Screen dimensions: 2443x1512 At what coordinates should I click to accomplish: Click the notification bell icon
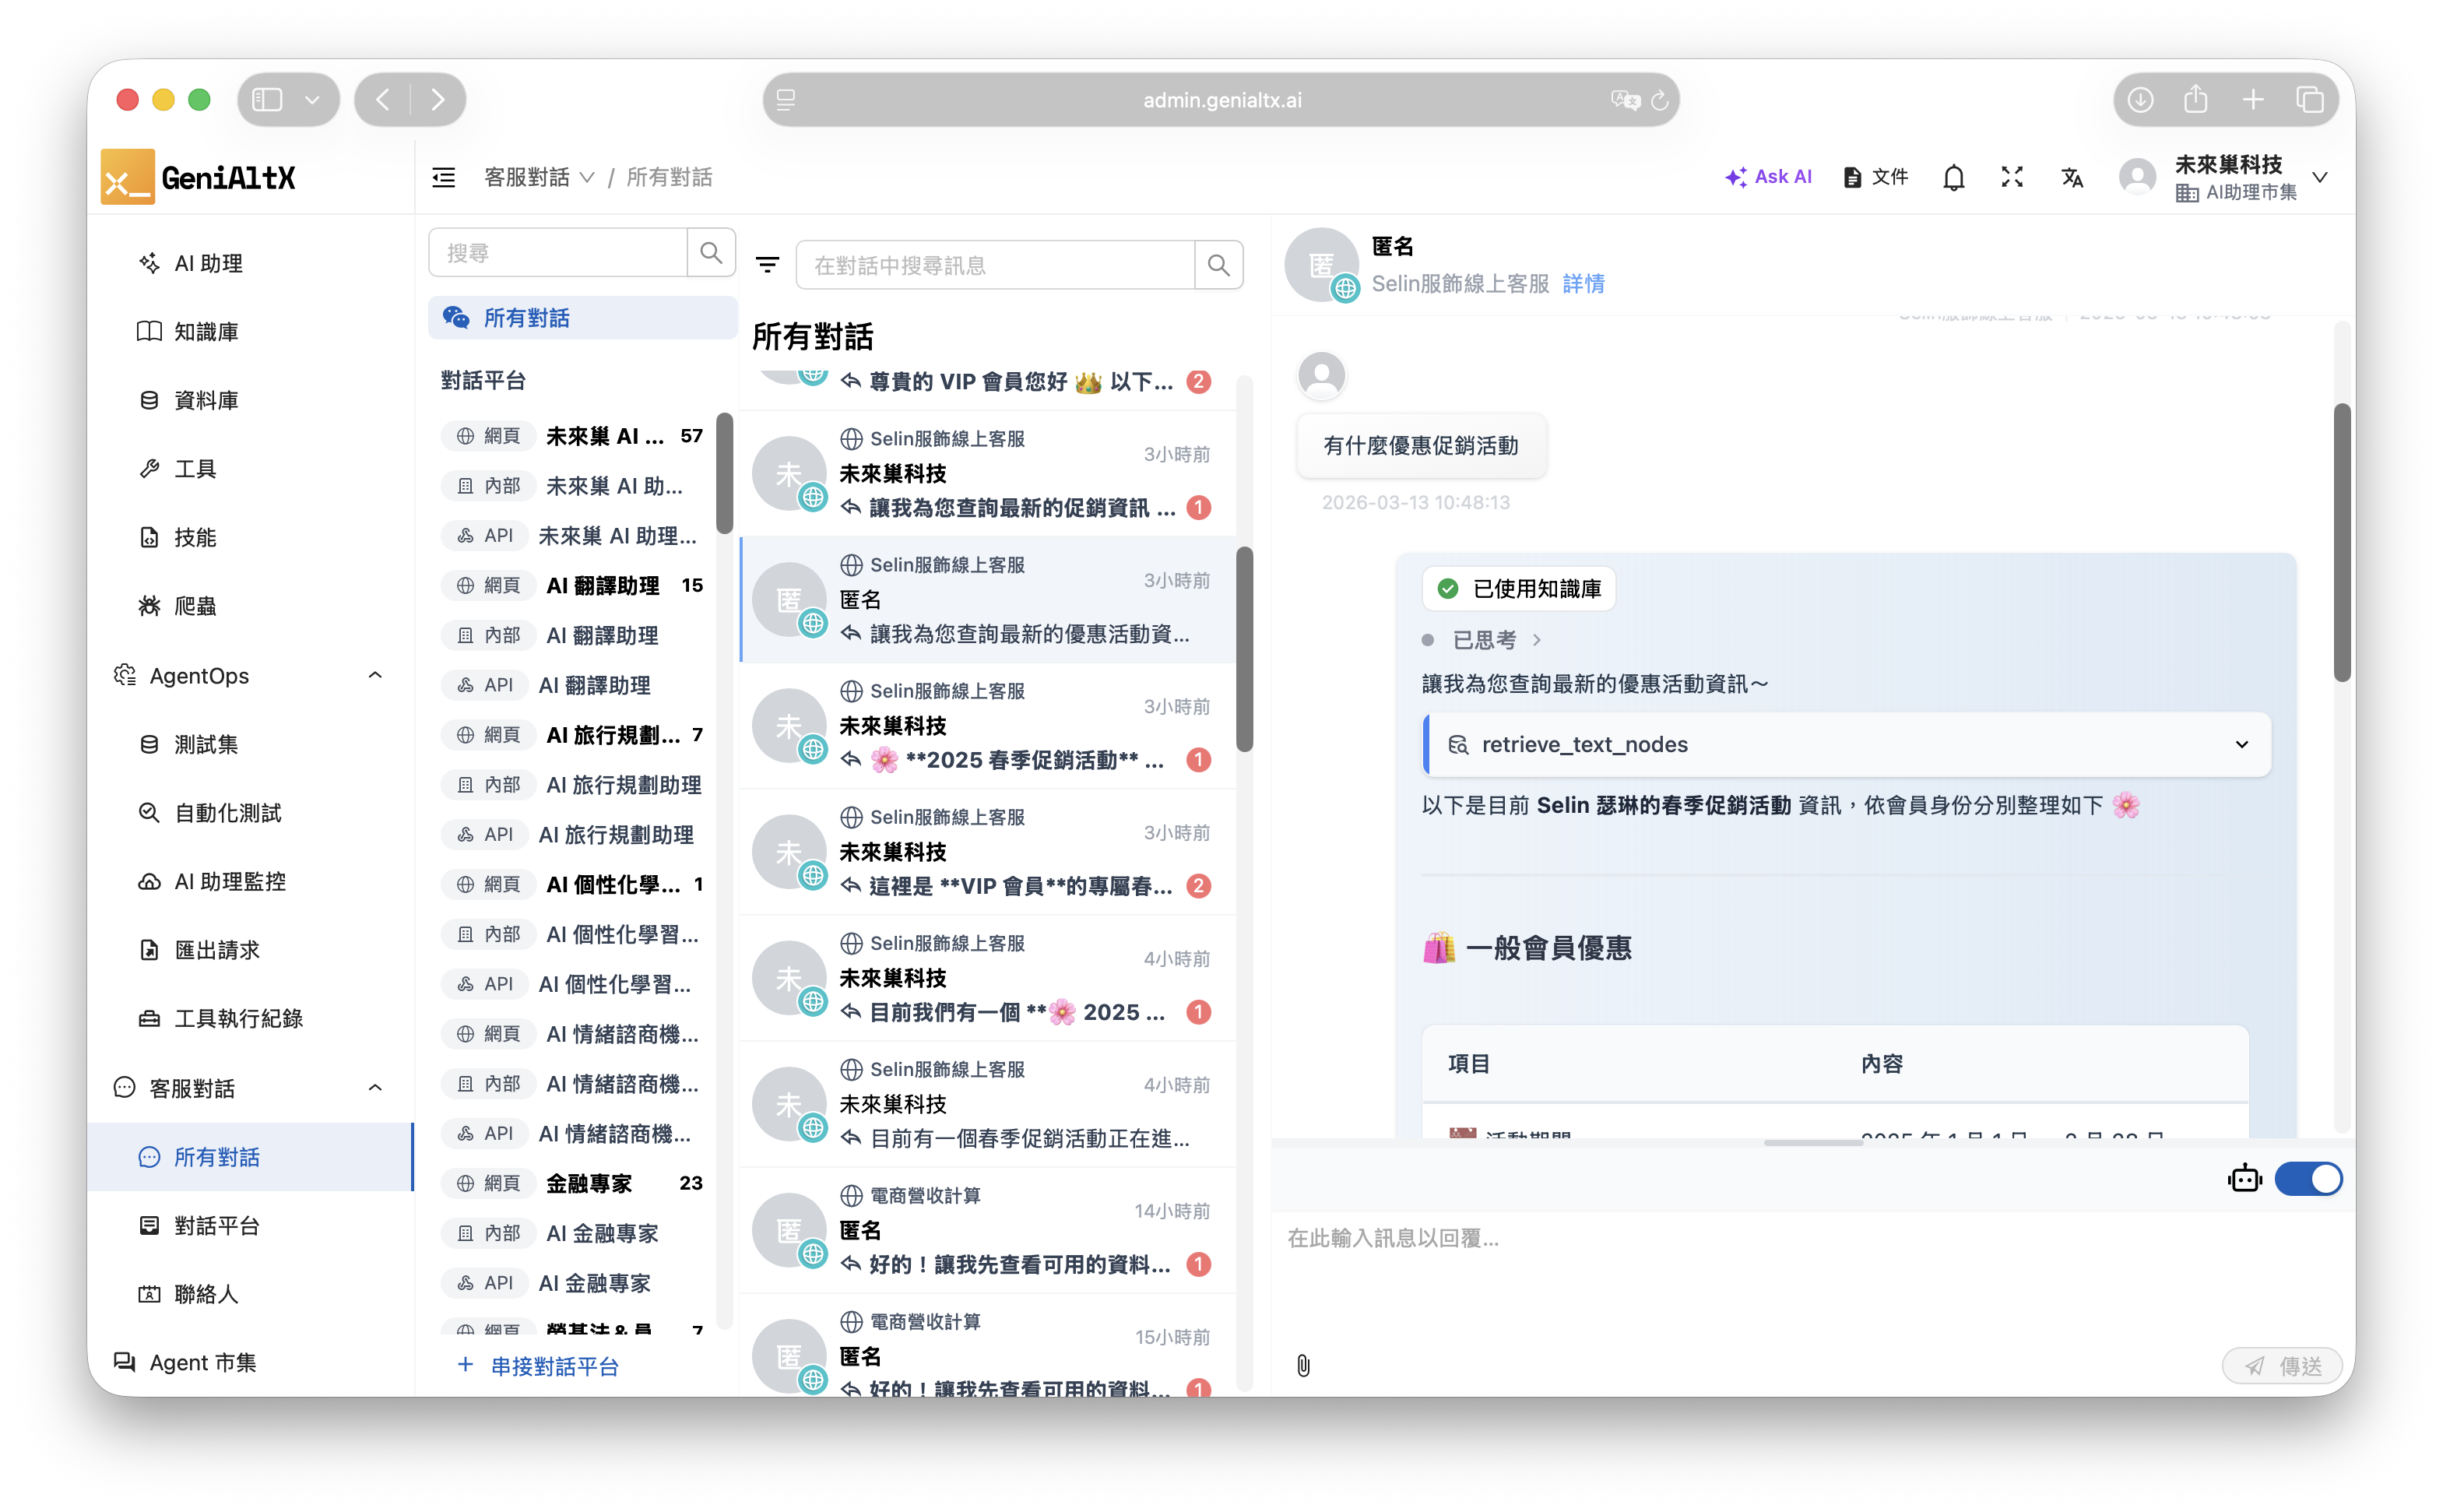pos(1953,177)
